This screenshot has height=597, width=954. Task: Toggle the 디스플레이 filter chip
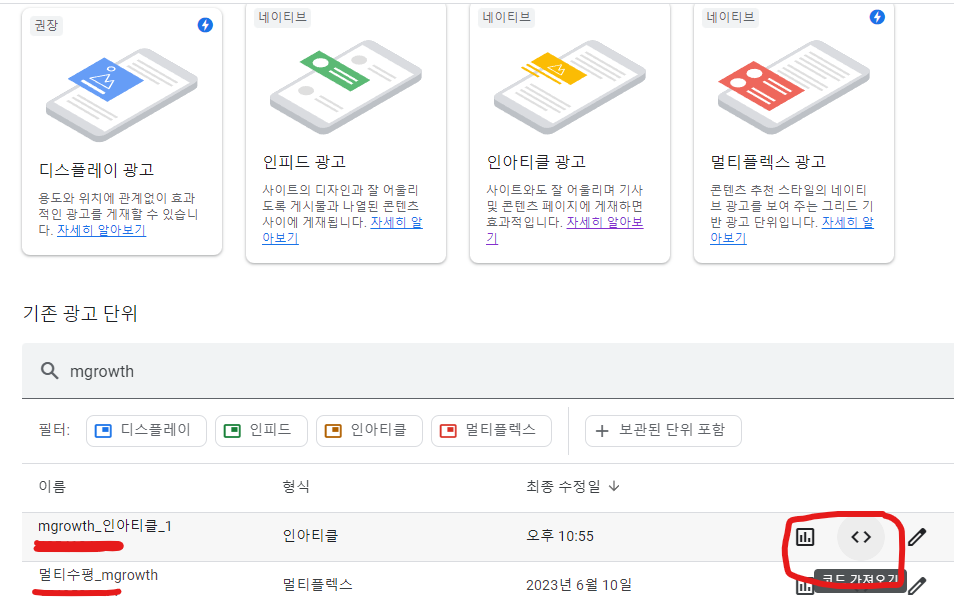146,430
